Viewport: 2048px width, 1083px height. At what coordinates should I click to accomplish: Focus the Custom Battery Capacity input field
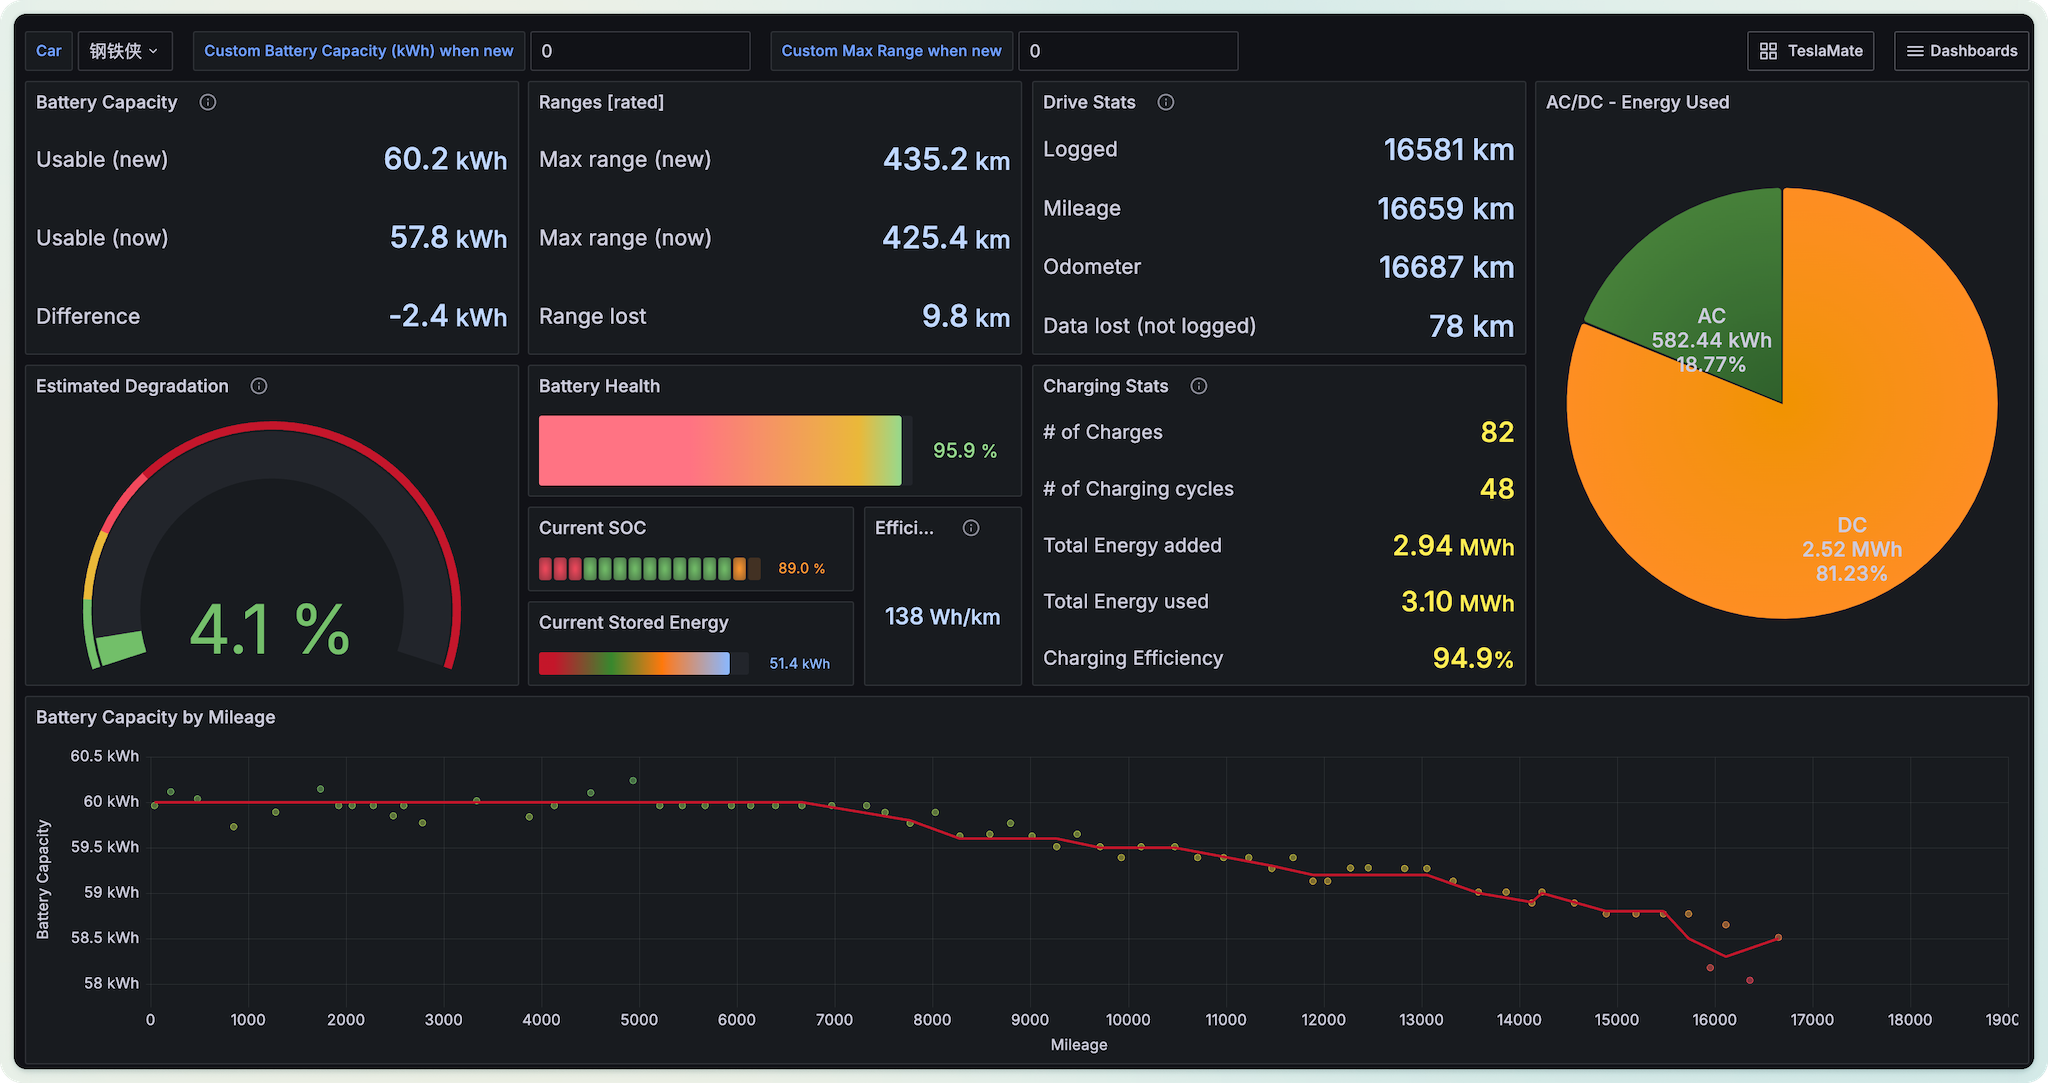point(640,51)
